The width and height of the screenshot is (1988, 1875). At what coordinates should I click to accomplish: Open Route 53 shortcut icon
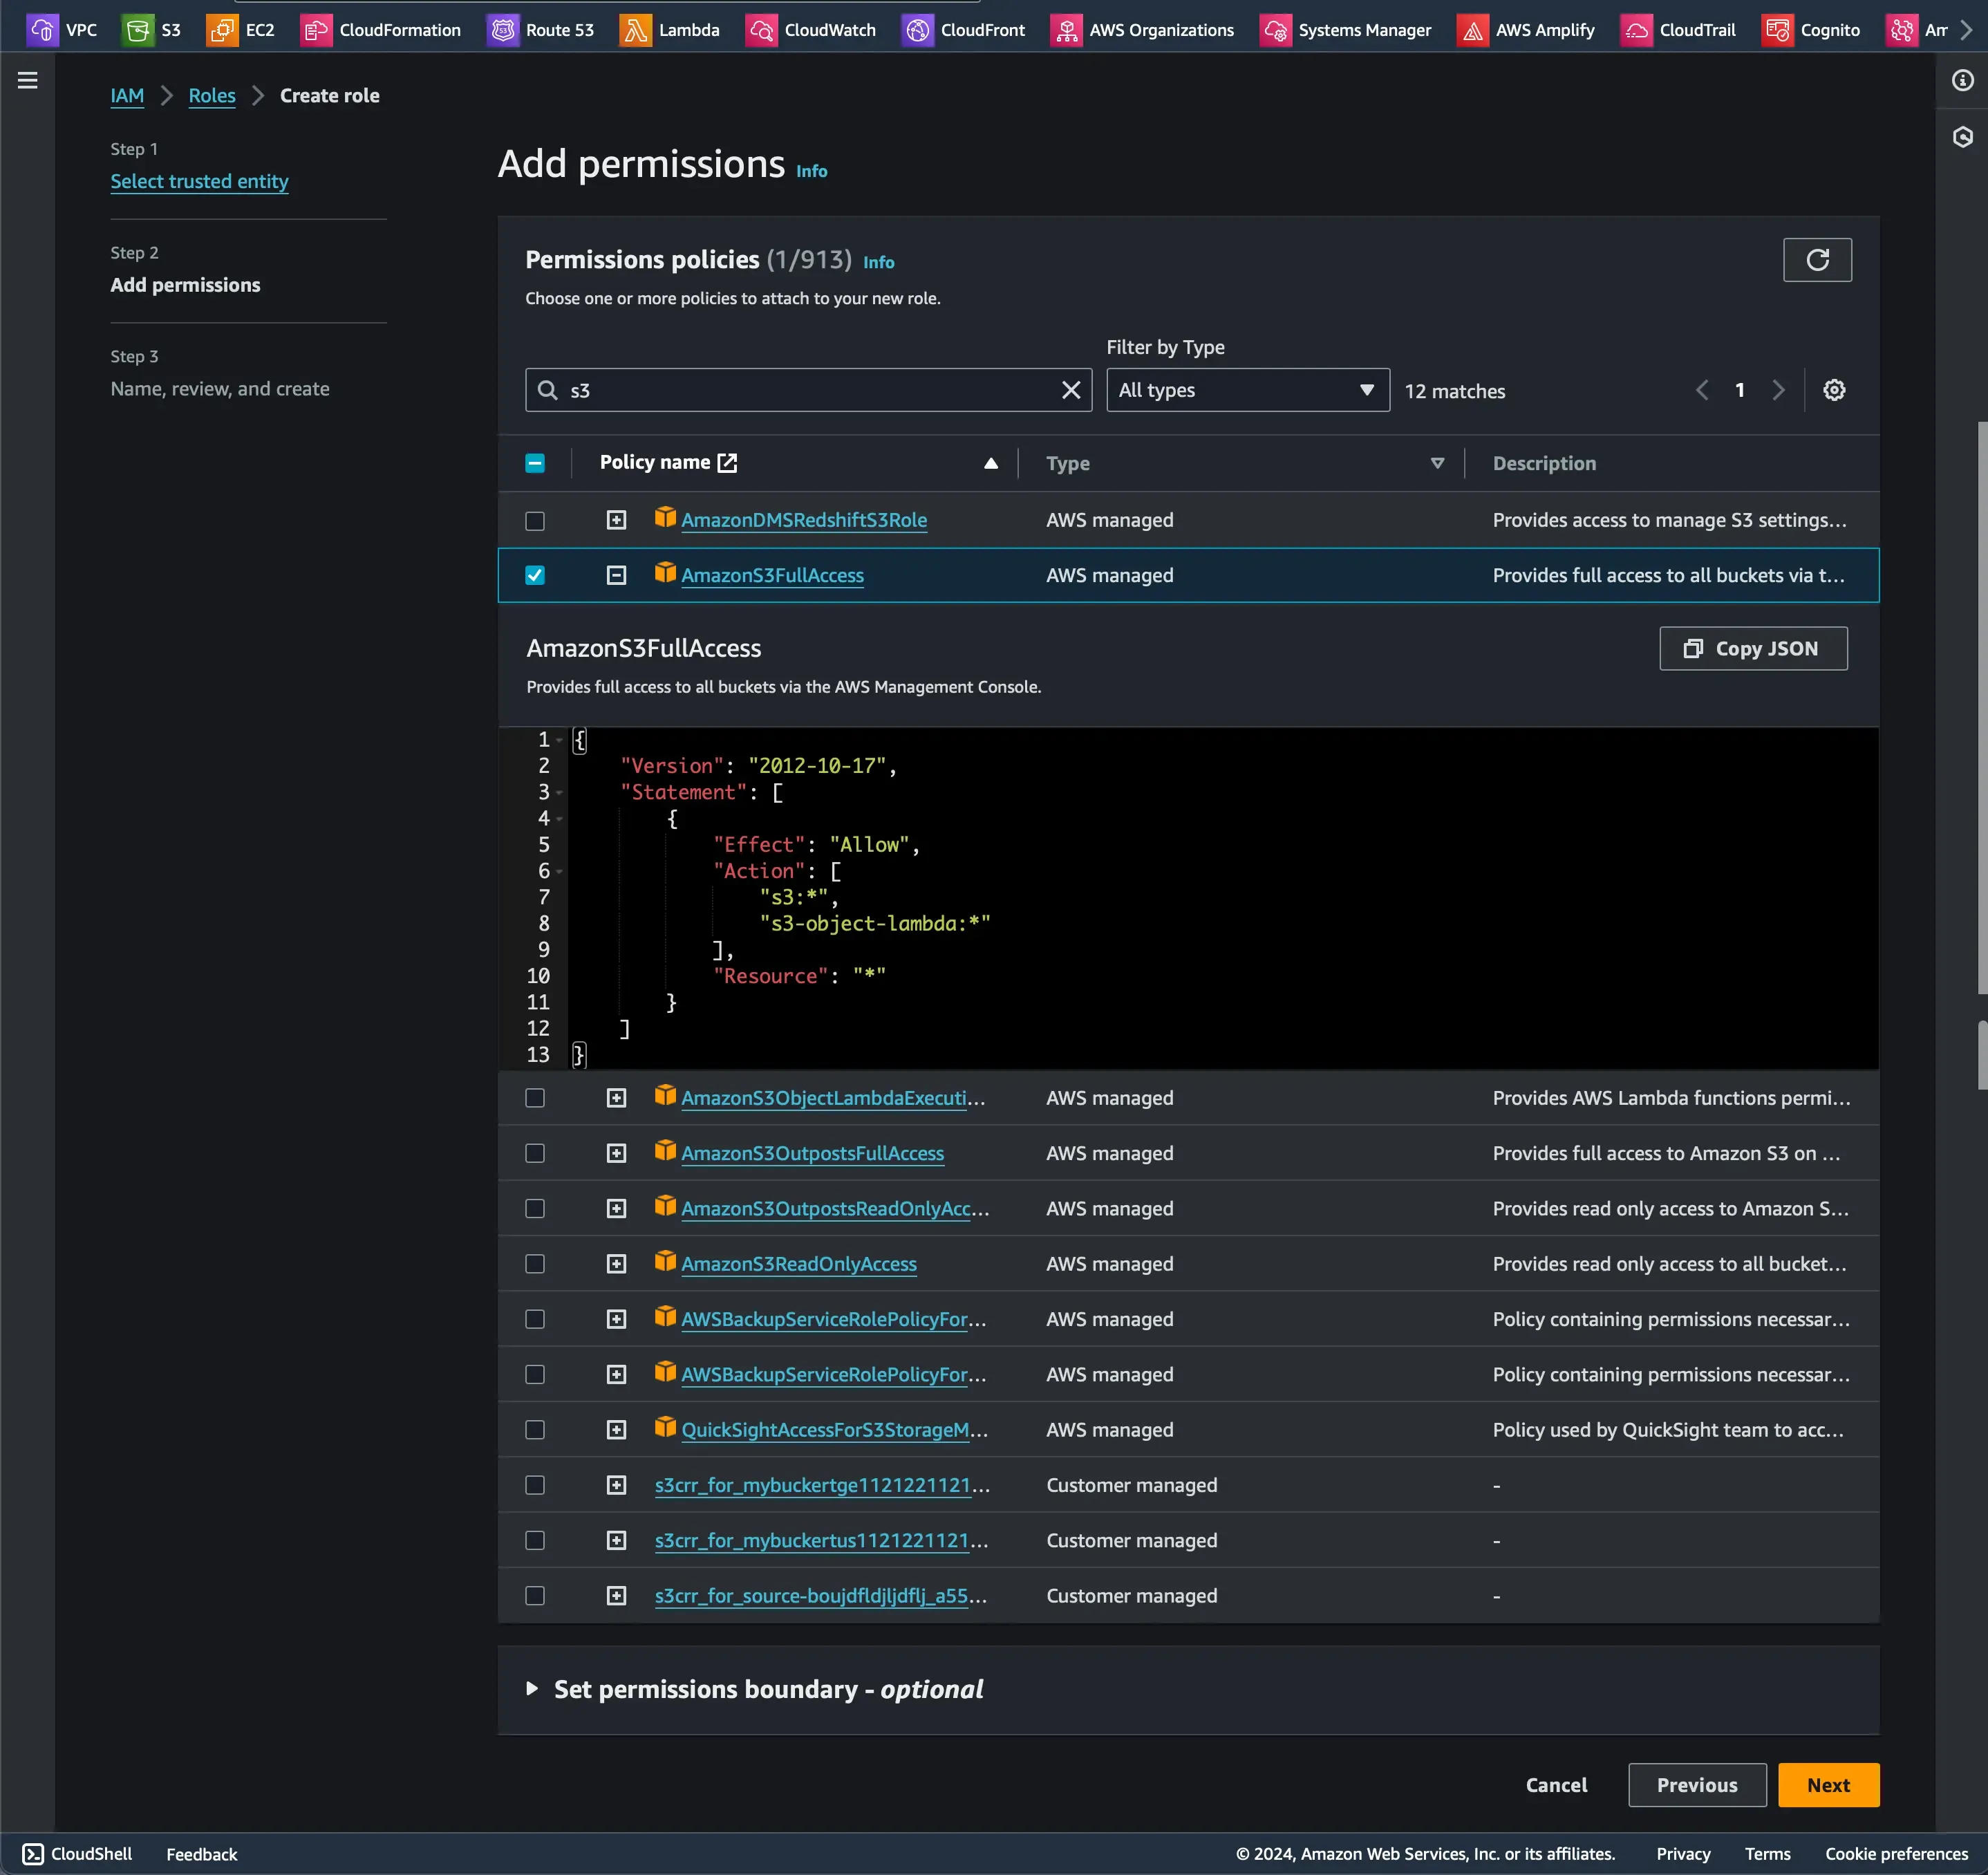(503, 30)
